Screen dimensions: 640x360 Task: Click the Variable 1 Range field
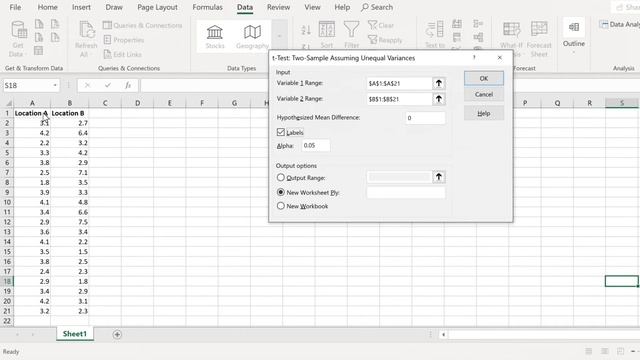[399, 83]
